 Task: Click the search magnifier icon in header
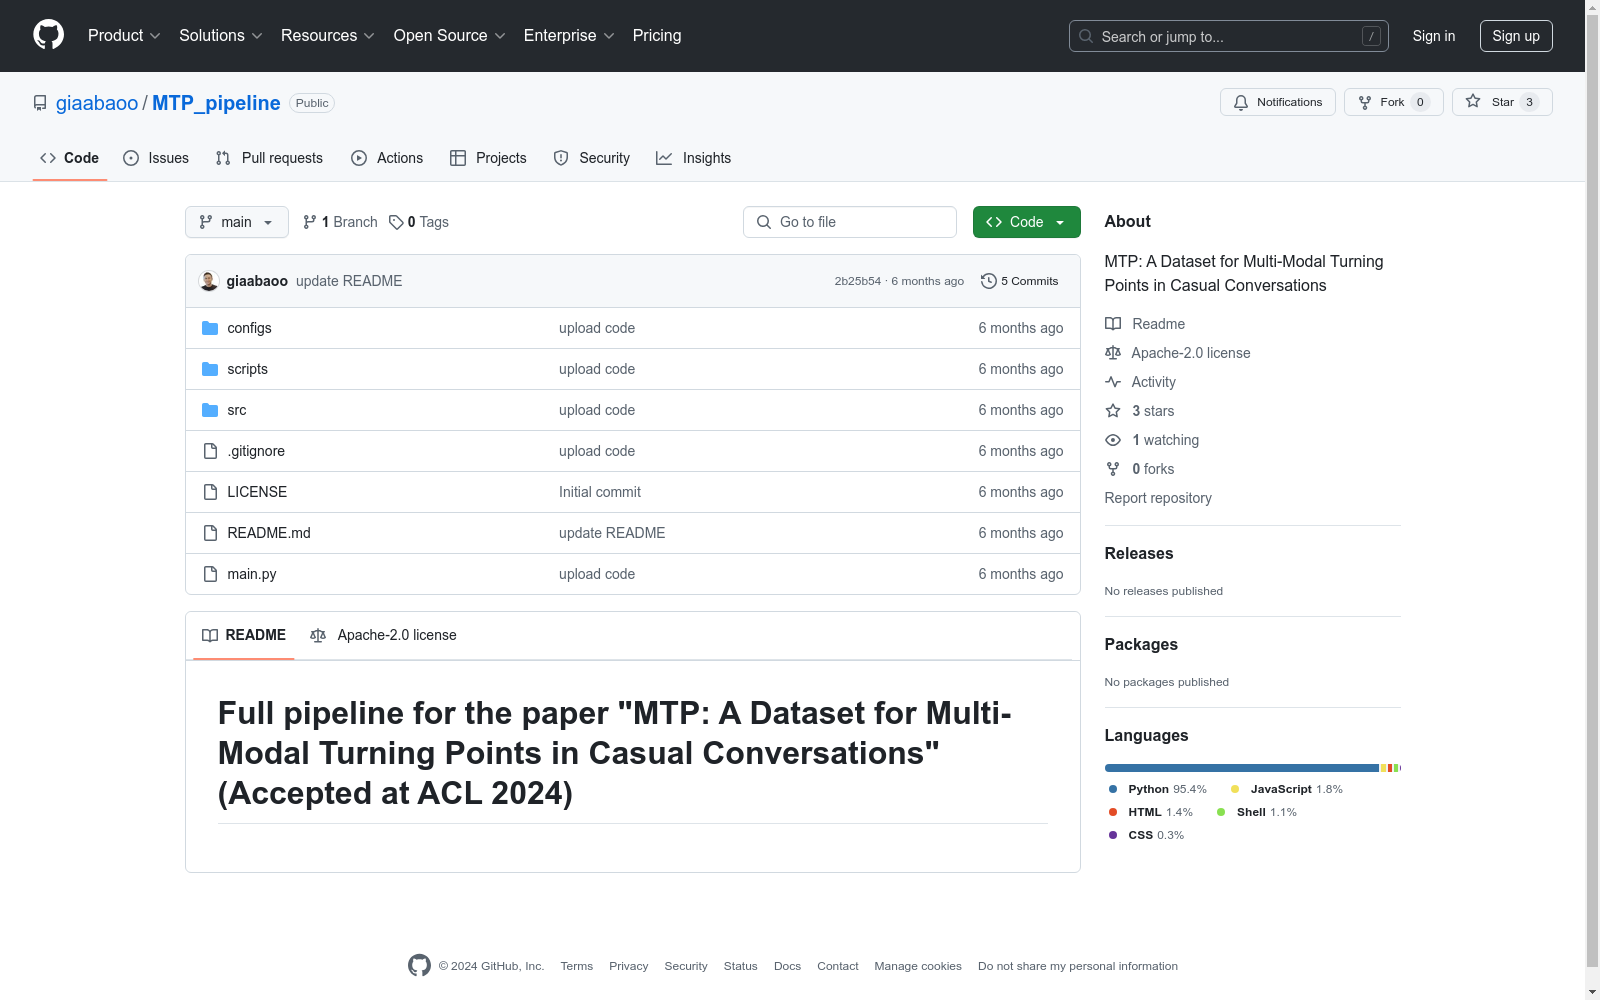(1086, 36)
